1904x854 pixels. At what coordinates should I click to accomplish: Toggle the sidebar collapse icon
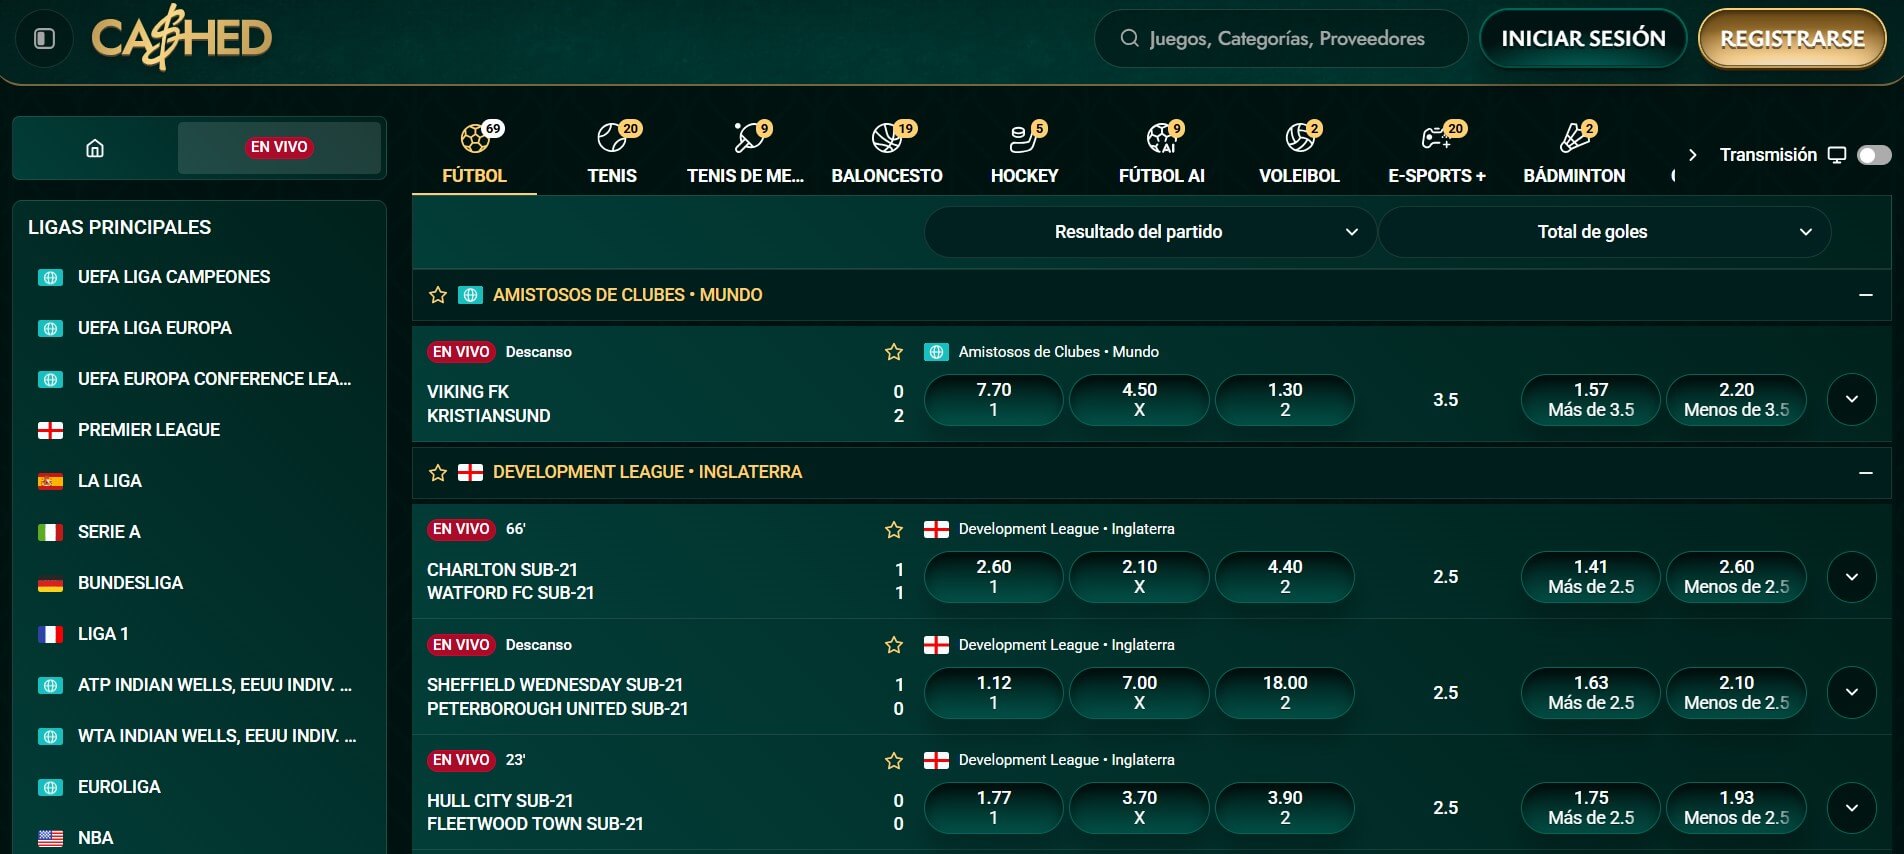click(x=44, y=38)
